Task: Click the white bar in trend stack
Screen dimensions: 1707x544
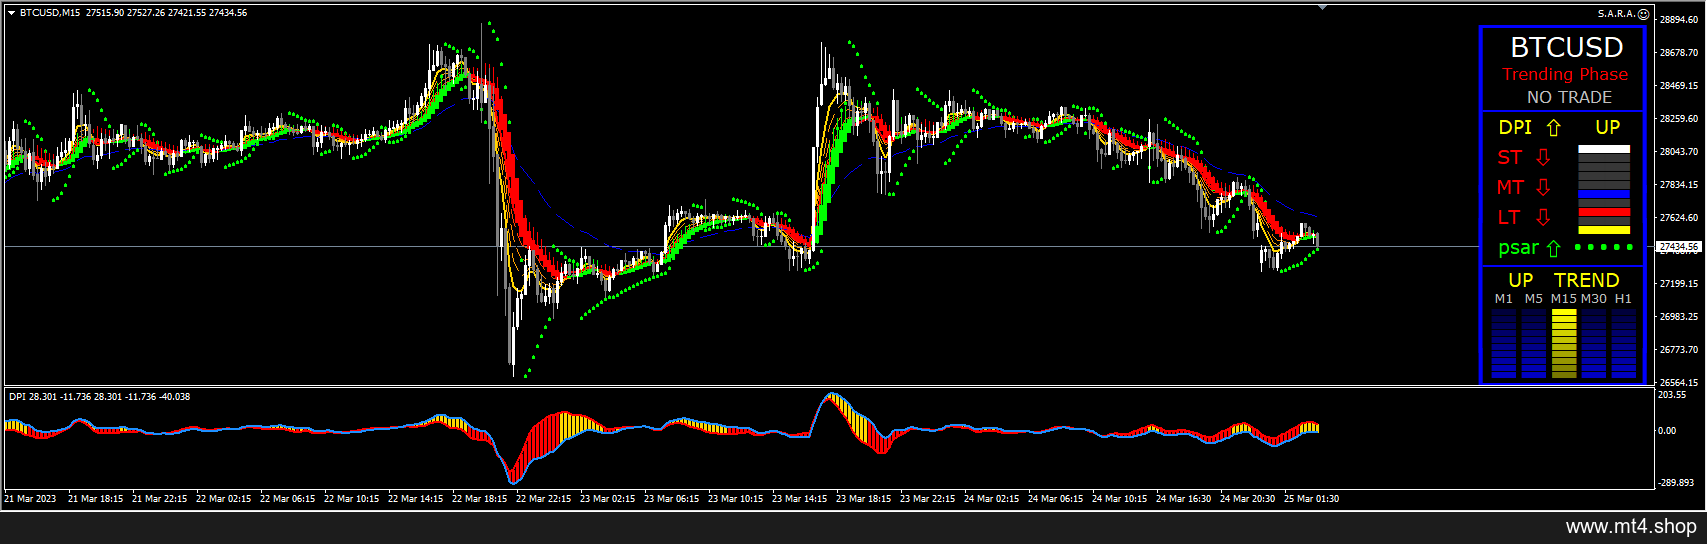Action: pos(1604,149)
